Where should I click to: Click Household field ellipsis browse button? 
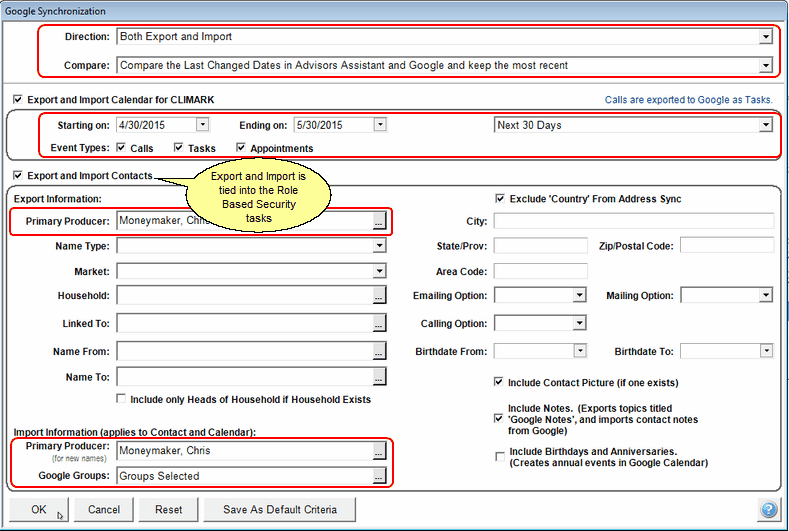(379, 296)
